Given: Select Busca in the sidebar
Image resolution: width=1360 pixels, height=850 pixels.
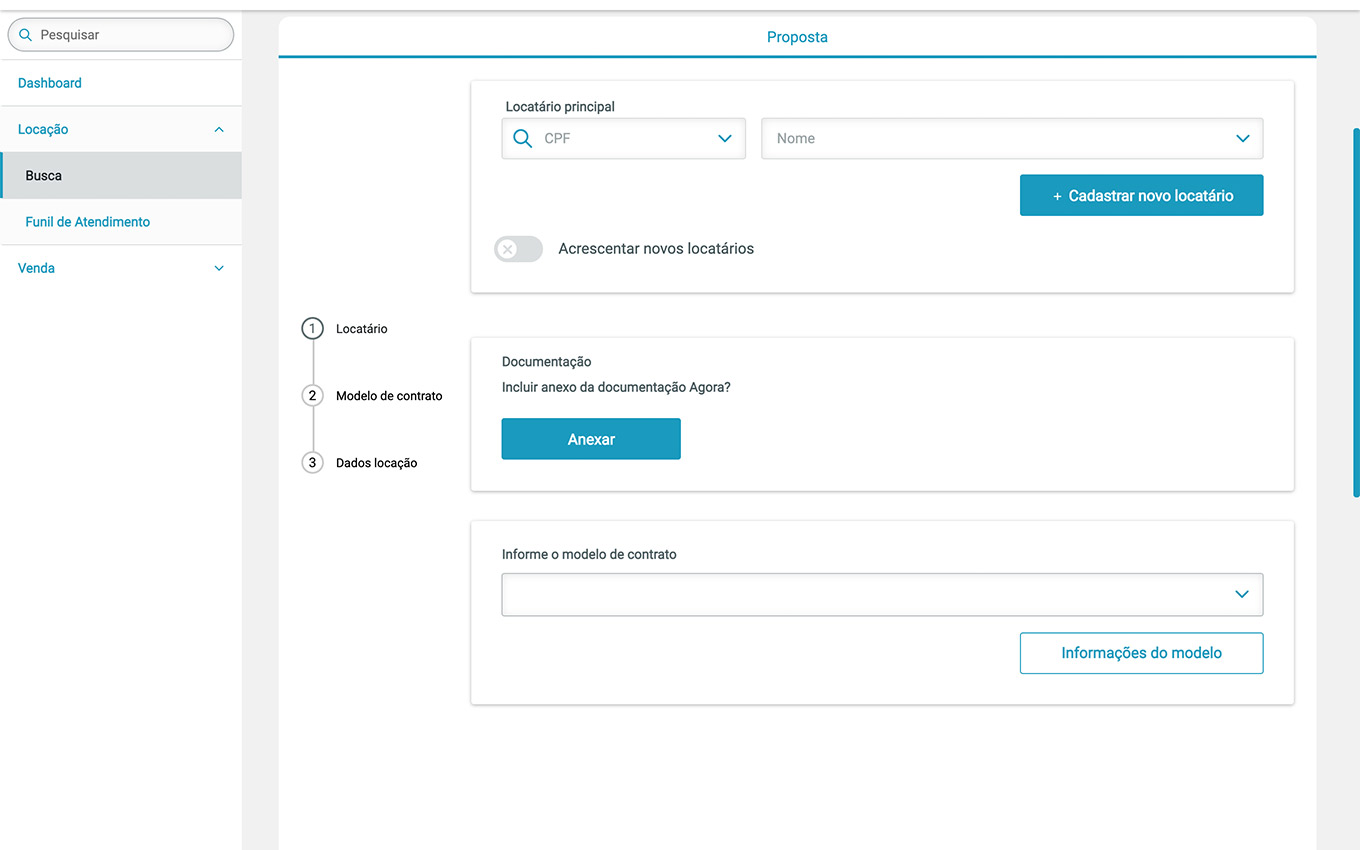Looking at the screenshot, I should coord(44,176).
